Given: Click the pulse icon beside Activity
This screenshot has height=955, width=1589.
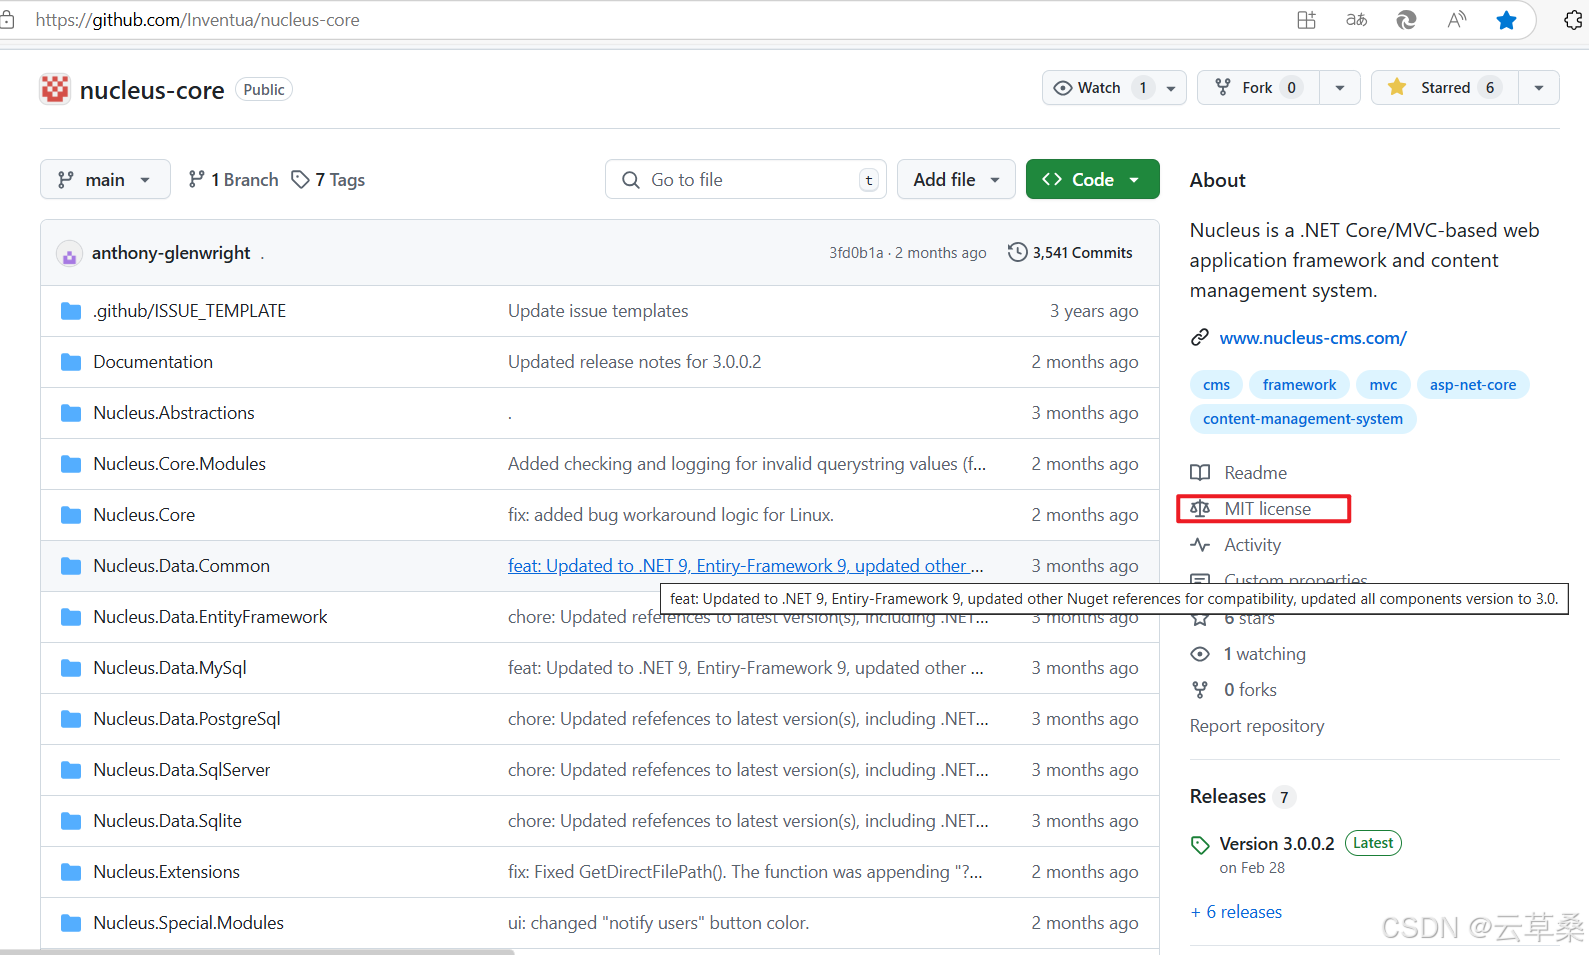Looking at the screenshot, I should (x=1200, y=545).
